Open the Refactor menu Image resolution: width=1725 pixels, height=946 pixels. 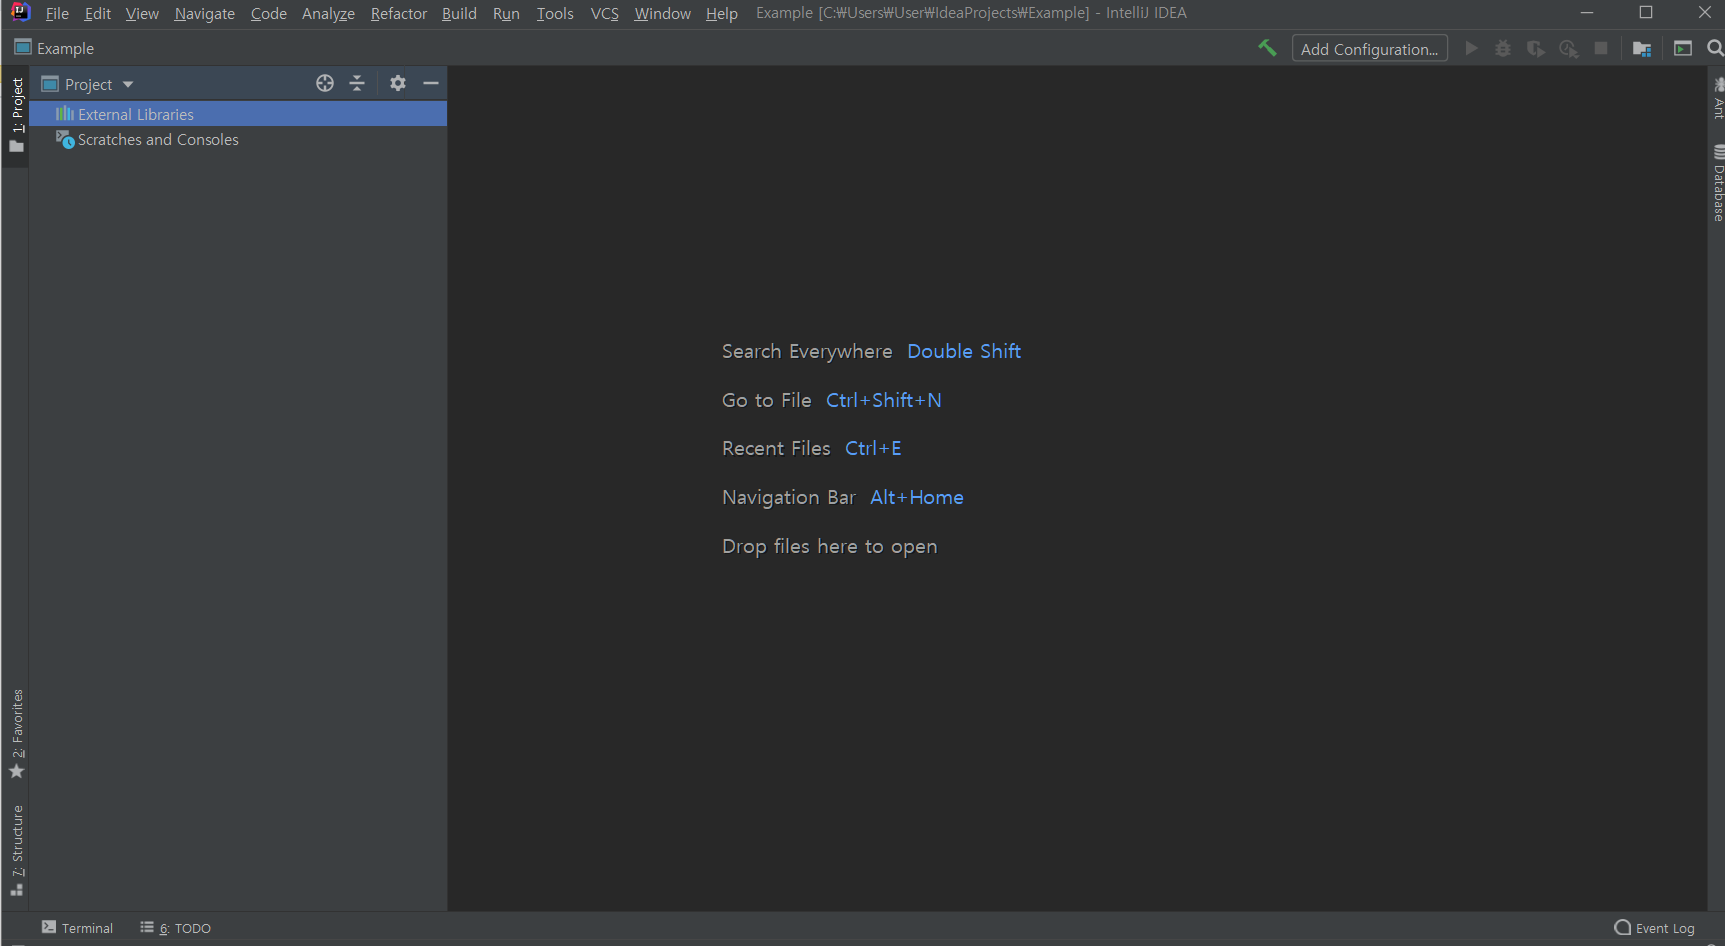pyautogui.click(x=399, y=13)
